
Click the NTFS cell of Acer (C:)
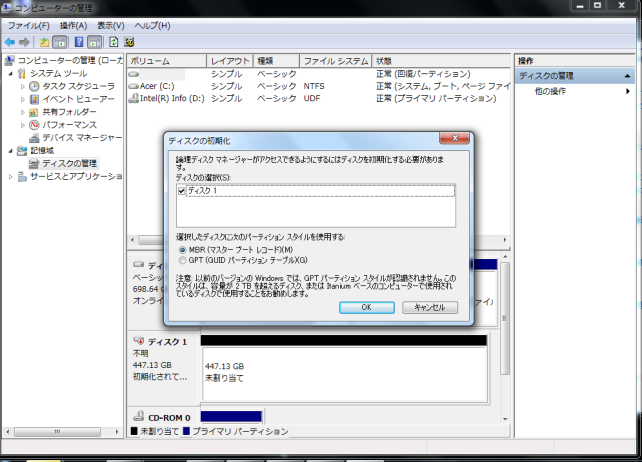[x=314, y=86]
